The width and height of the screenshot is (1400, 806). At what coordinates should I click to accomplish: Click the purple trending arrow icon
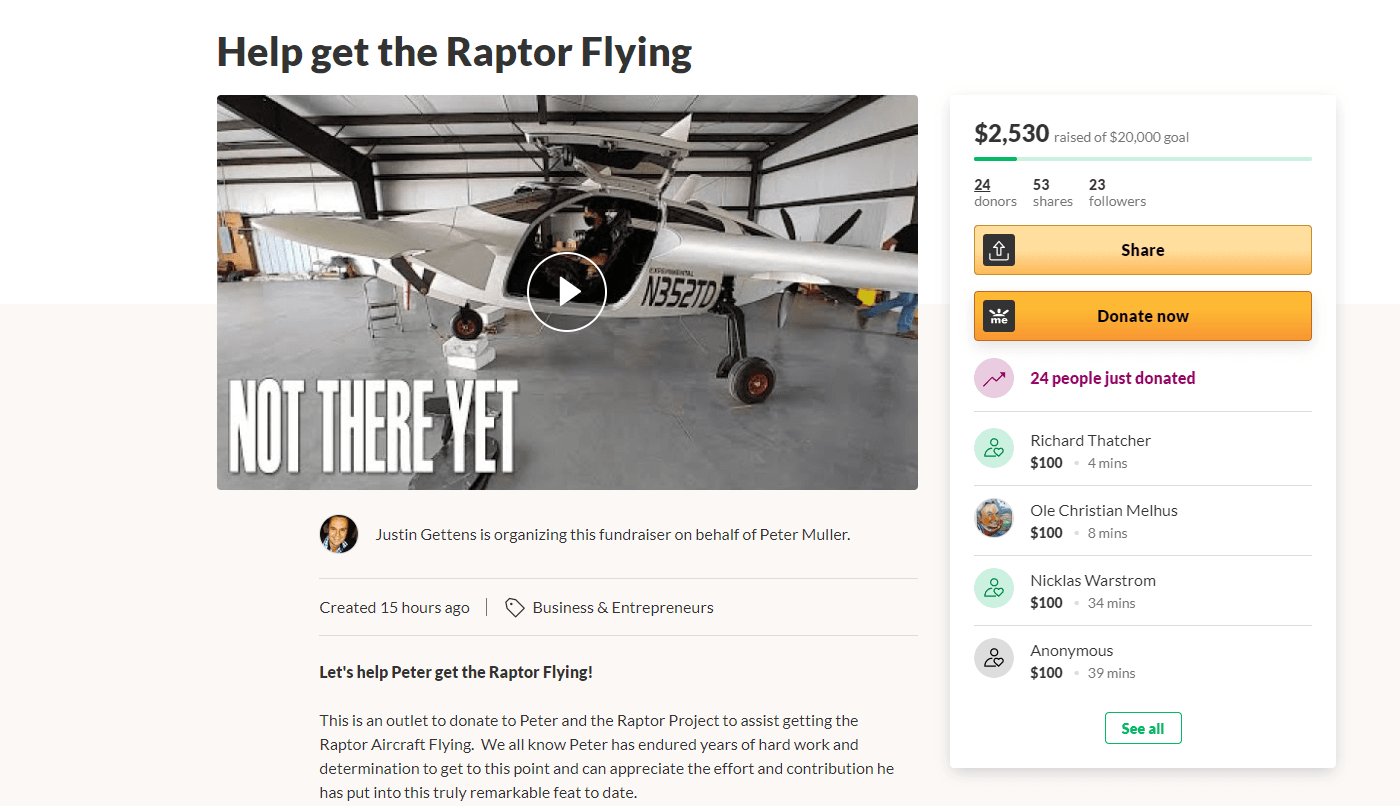[x=994, y=378]
